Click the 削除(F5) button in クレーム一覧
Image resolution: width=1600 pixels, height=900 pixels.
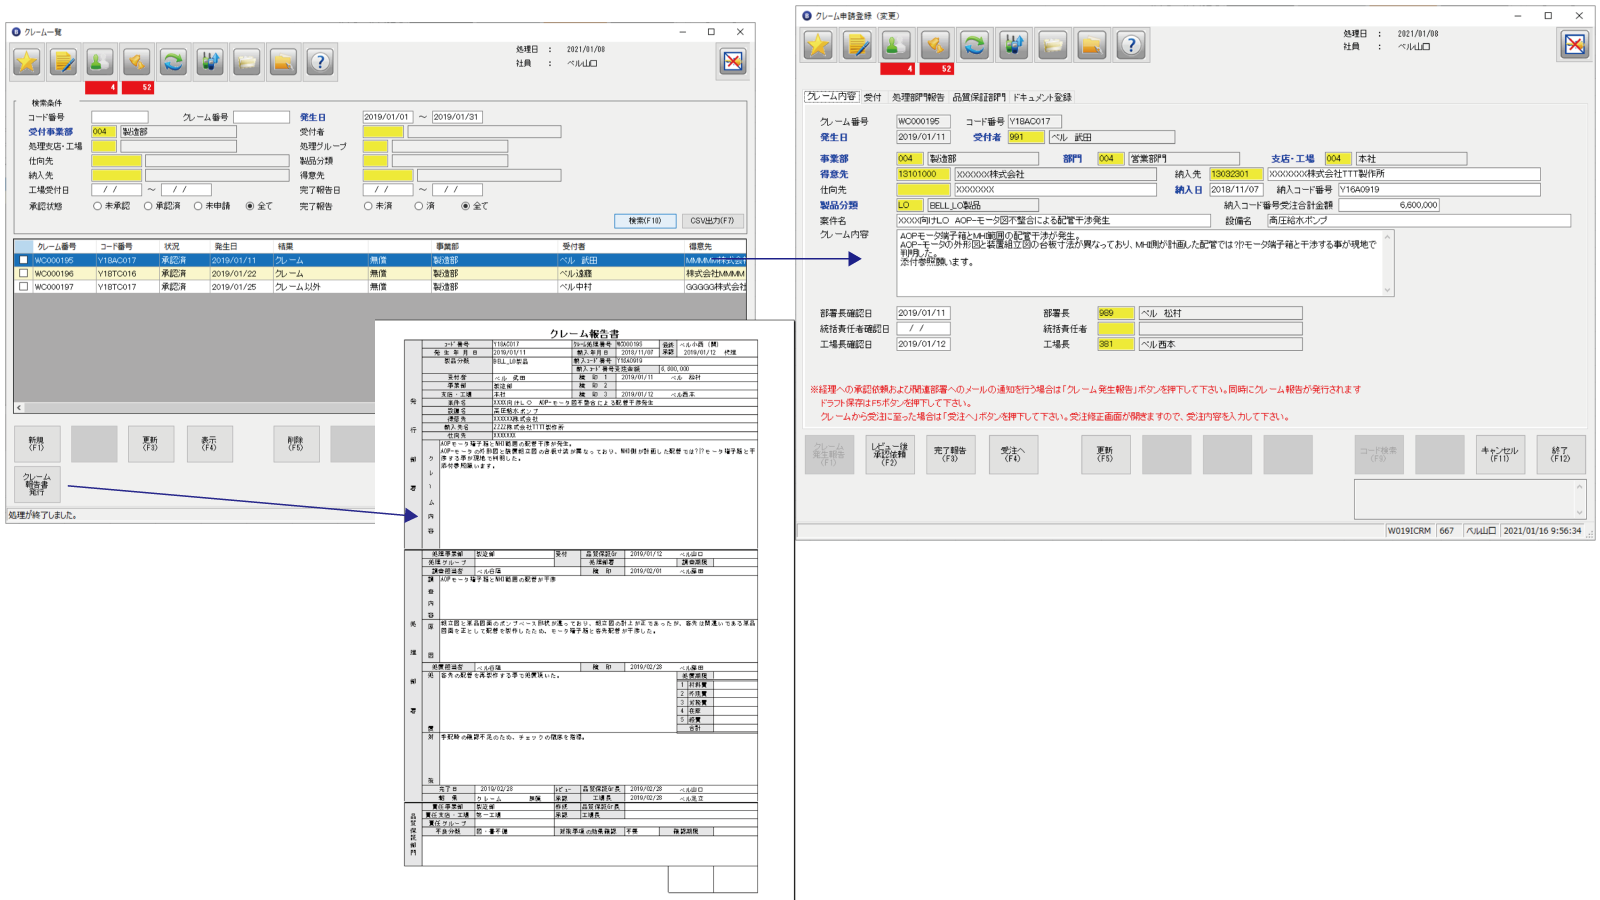click(x=296, y=444)
